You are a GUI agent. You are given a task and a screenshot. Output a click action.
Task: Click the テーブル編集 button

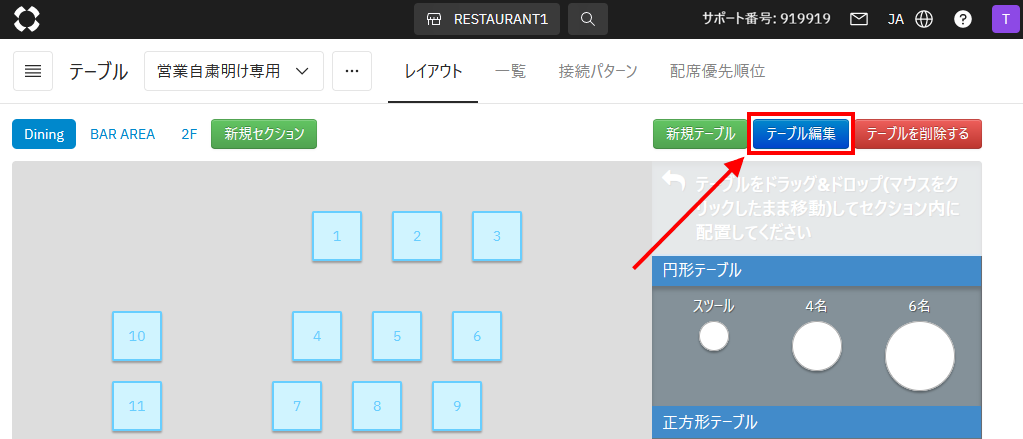pyautogui.click(x=801, y=134)
